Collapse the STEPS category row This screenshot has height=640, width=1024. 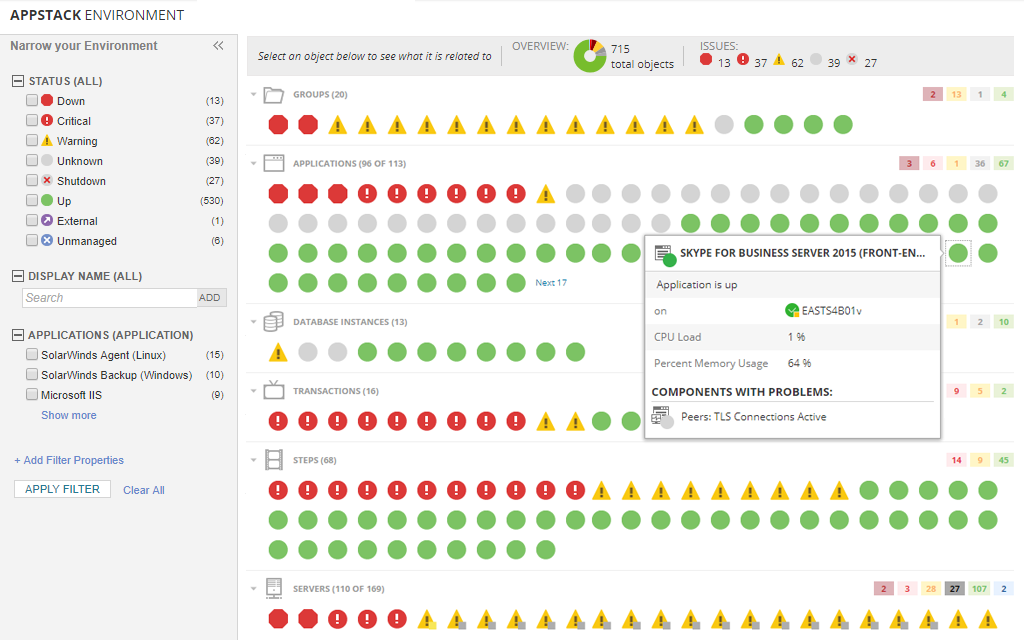coord(253,459)
